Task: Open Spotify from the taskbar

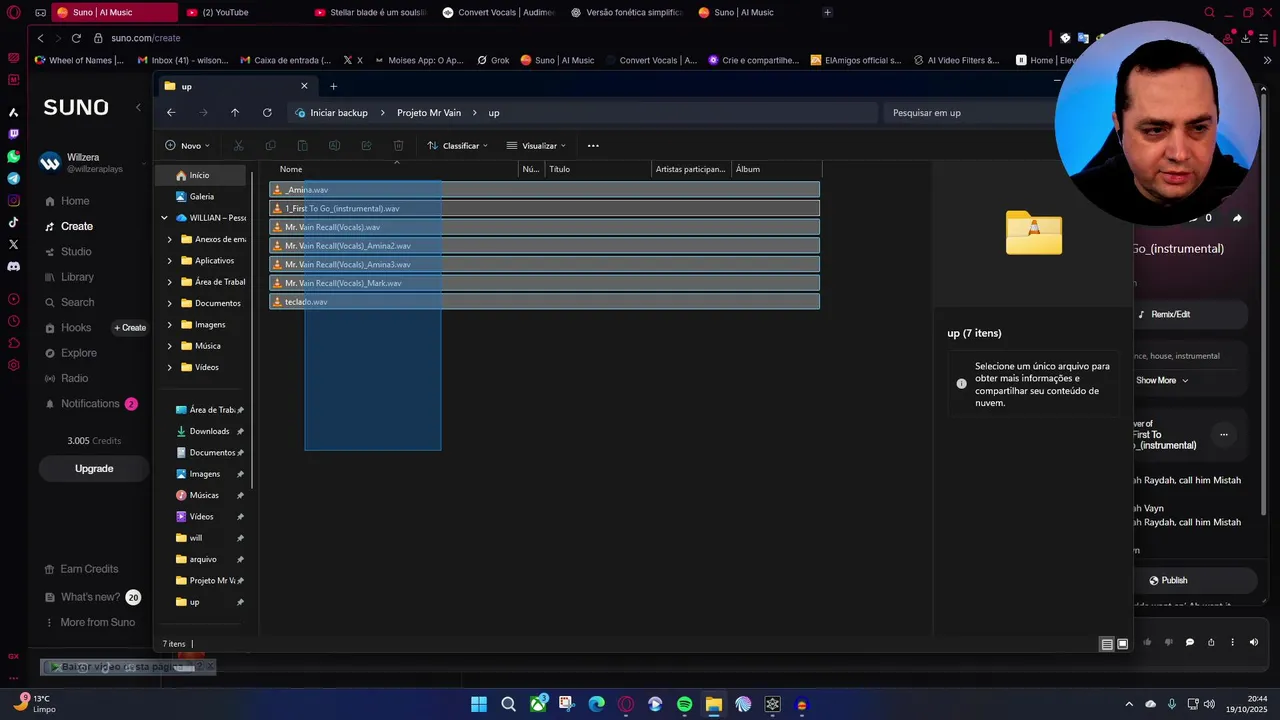Action: (x=684, y=704)
